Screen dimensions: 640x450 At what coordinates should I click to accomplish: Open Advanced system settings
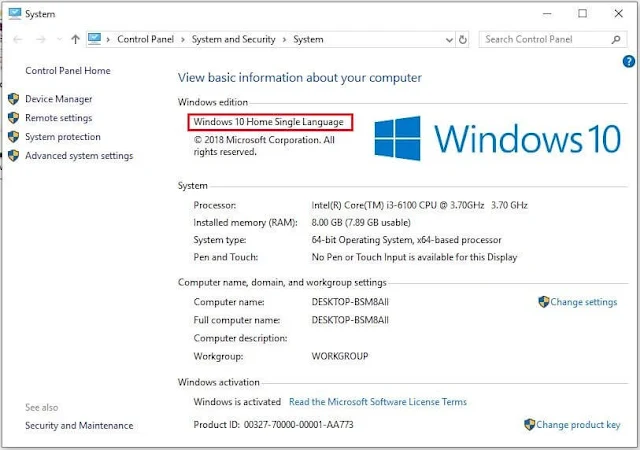[x=79, y=156]
